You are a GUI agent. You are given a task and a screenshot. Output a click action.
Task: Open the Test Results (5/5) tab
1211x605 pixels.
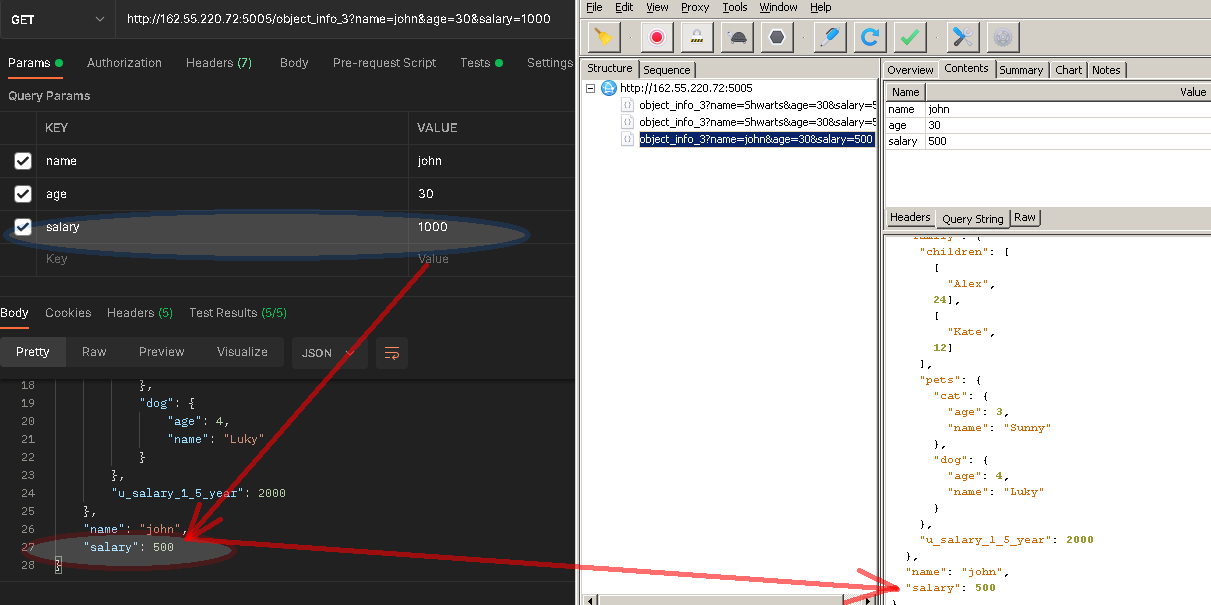point(238,313)
